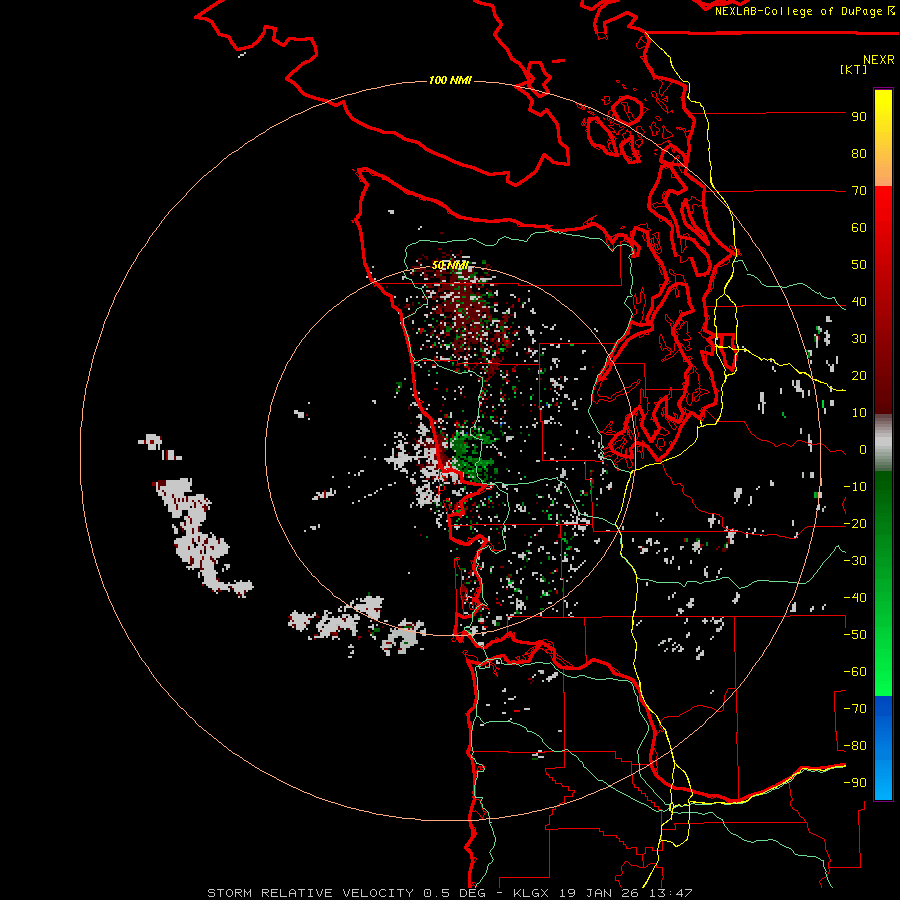Click the positive 80 scale value
Viewport: 900px width, 900px height.
[x=859, y=154]
